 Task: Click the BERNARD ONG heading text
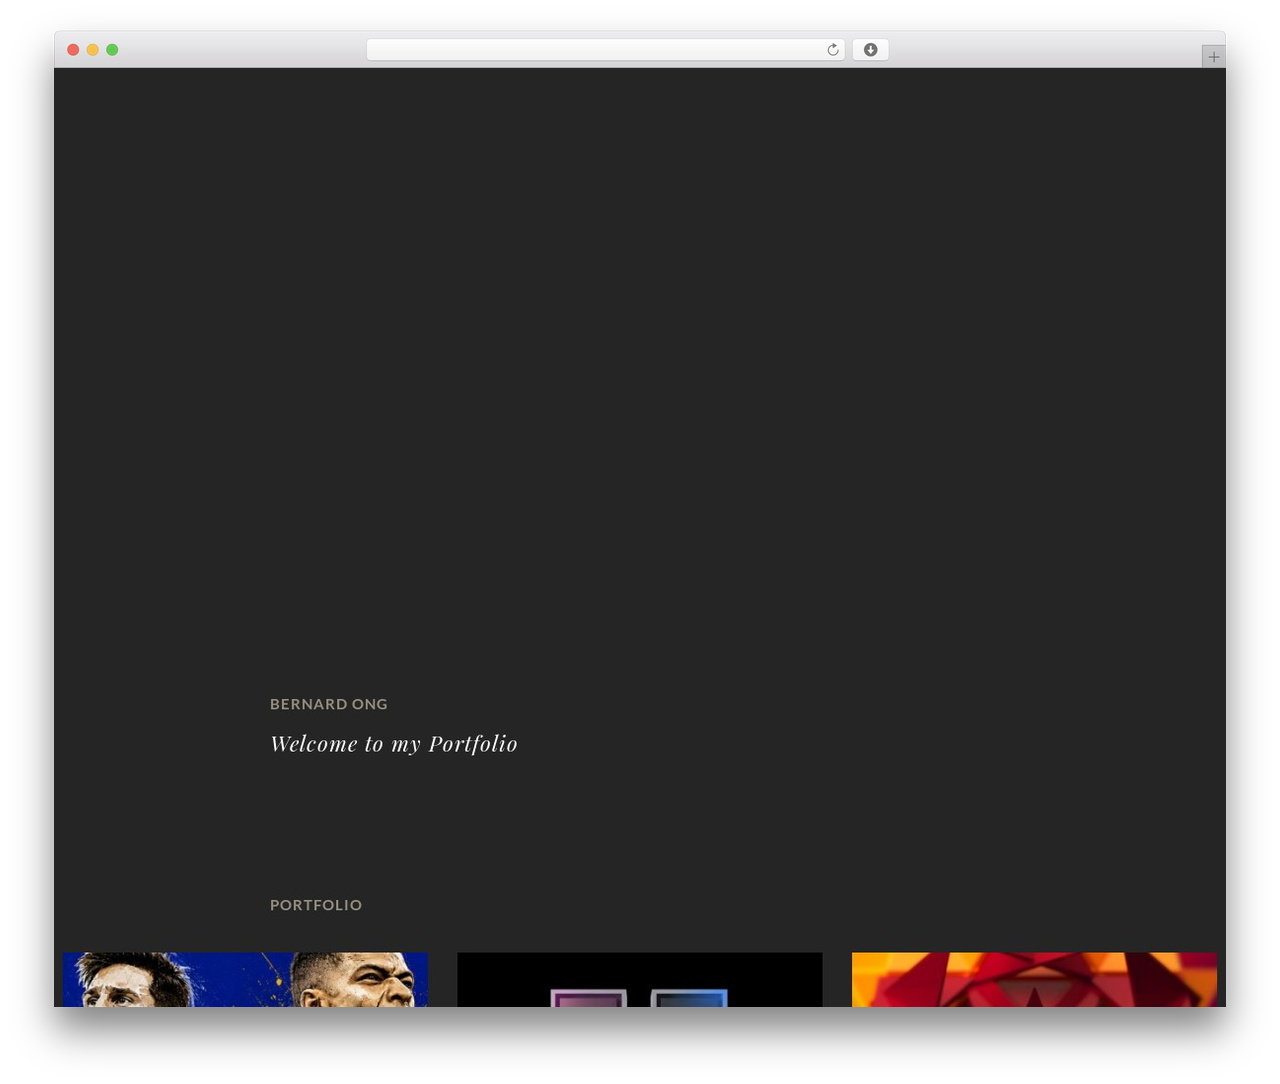(x=329, y=704)
